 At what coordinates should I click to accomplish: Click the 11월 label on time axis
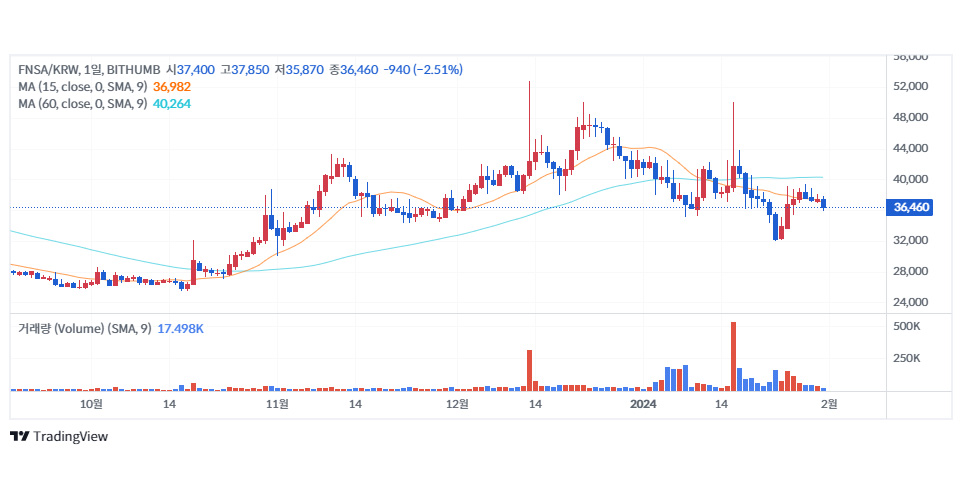point(277,404)
